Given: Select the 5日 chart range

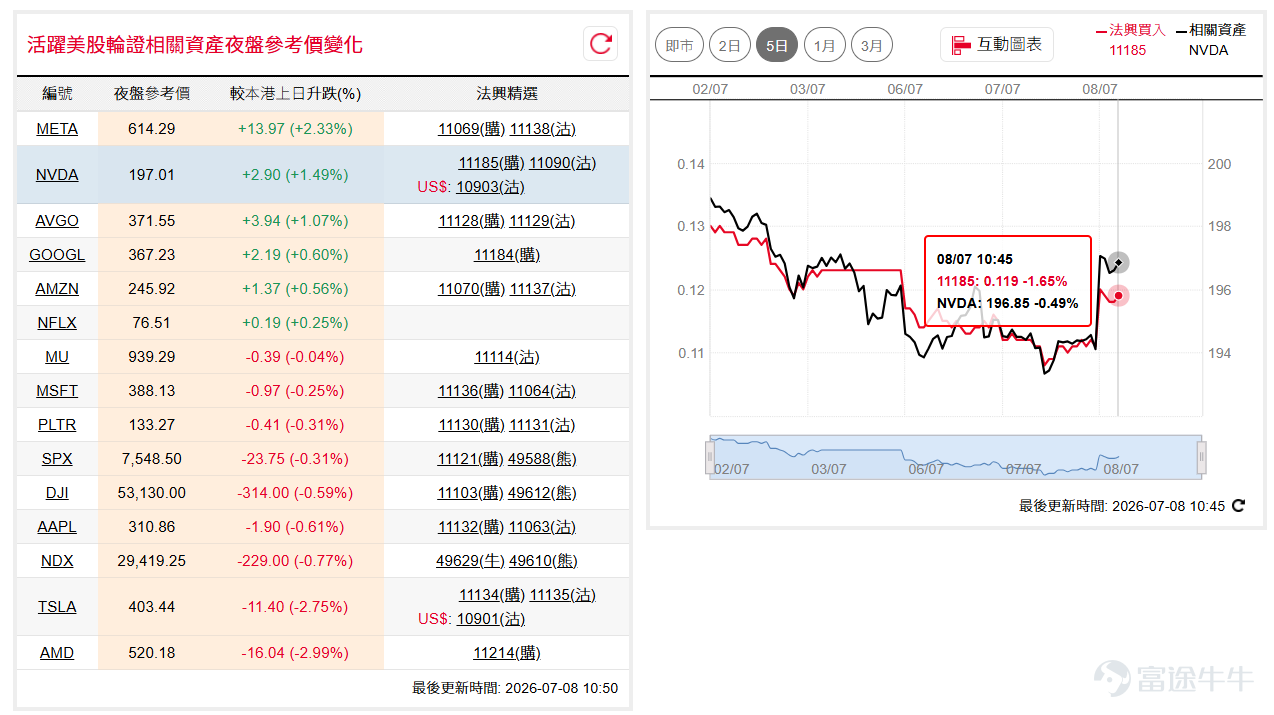Looking at the screenshot, I should [777, 45].
